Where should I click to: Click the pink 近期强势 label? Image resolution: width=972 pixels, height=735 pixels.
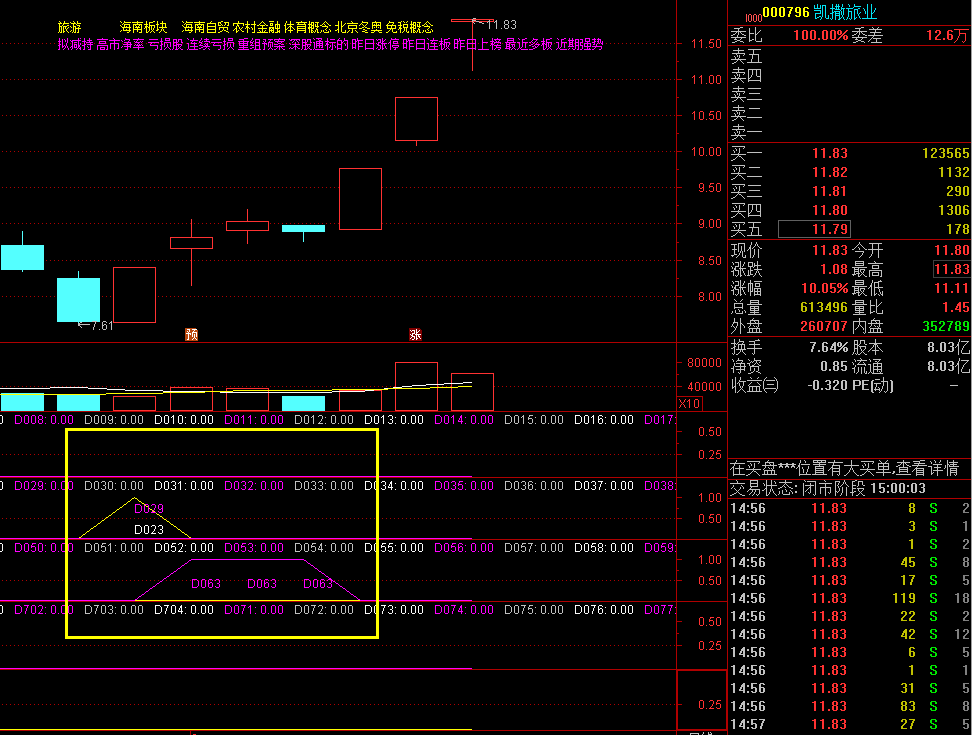579,45
